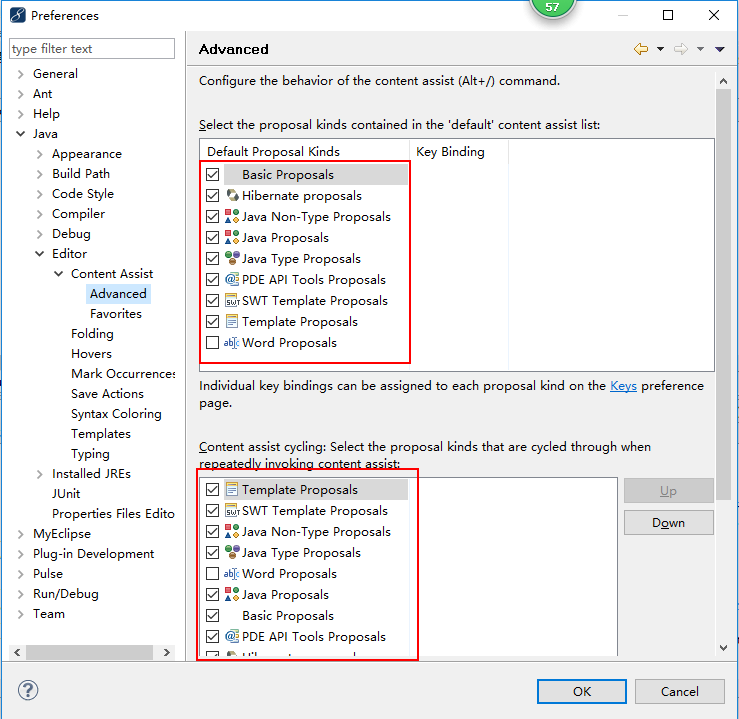
Task: Click the Java Proposals icon in default list
Action: (232, 237)
